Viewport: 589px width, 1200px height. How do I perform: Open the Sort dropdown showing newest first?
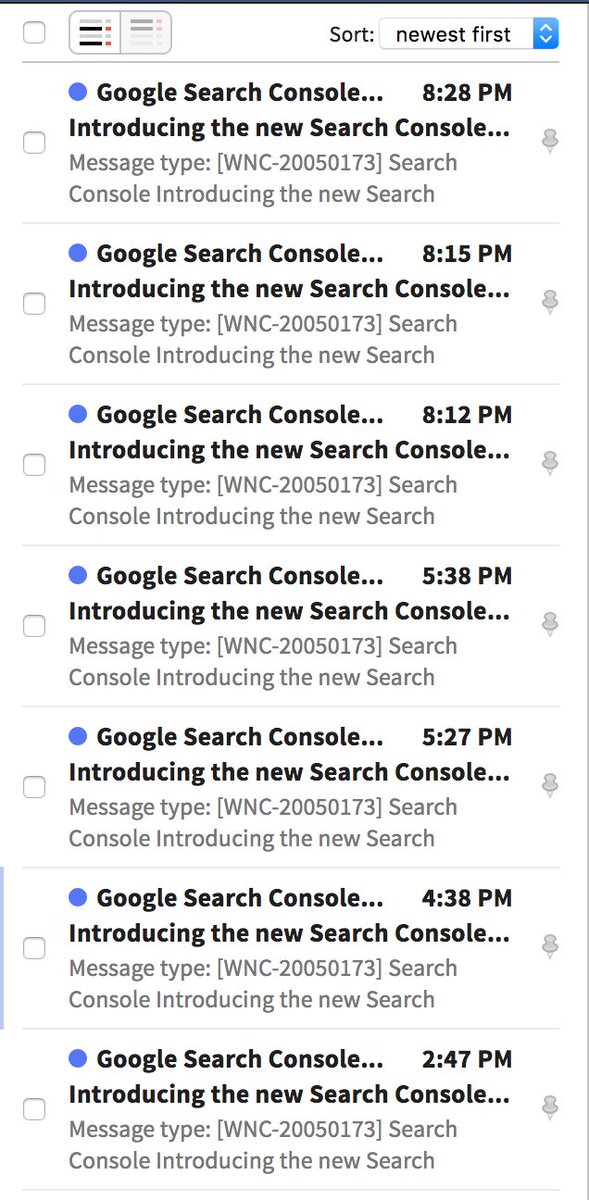(x=469, y=34)
